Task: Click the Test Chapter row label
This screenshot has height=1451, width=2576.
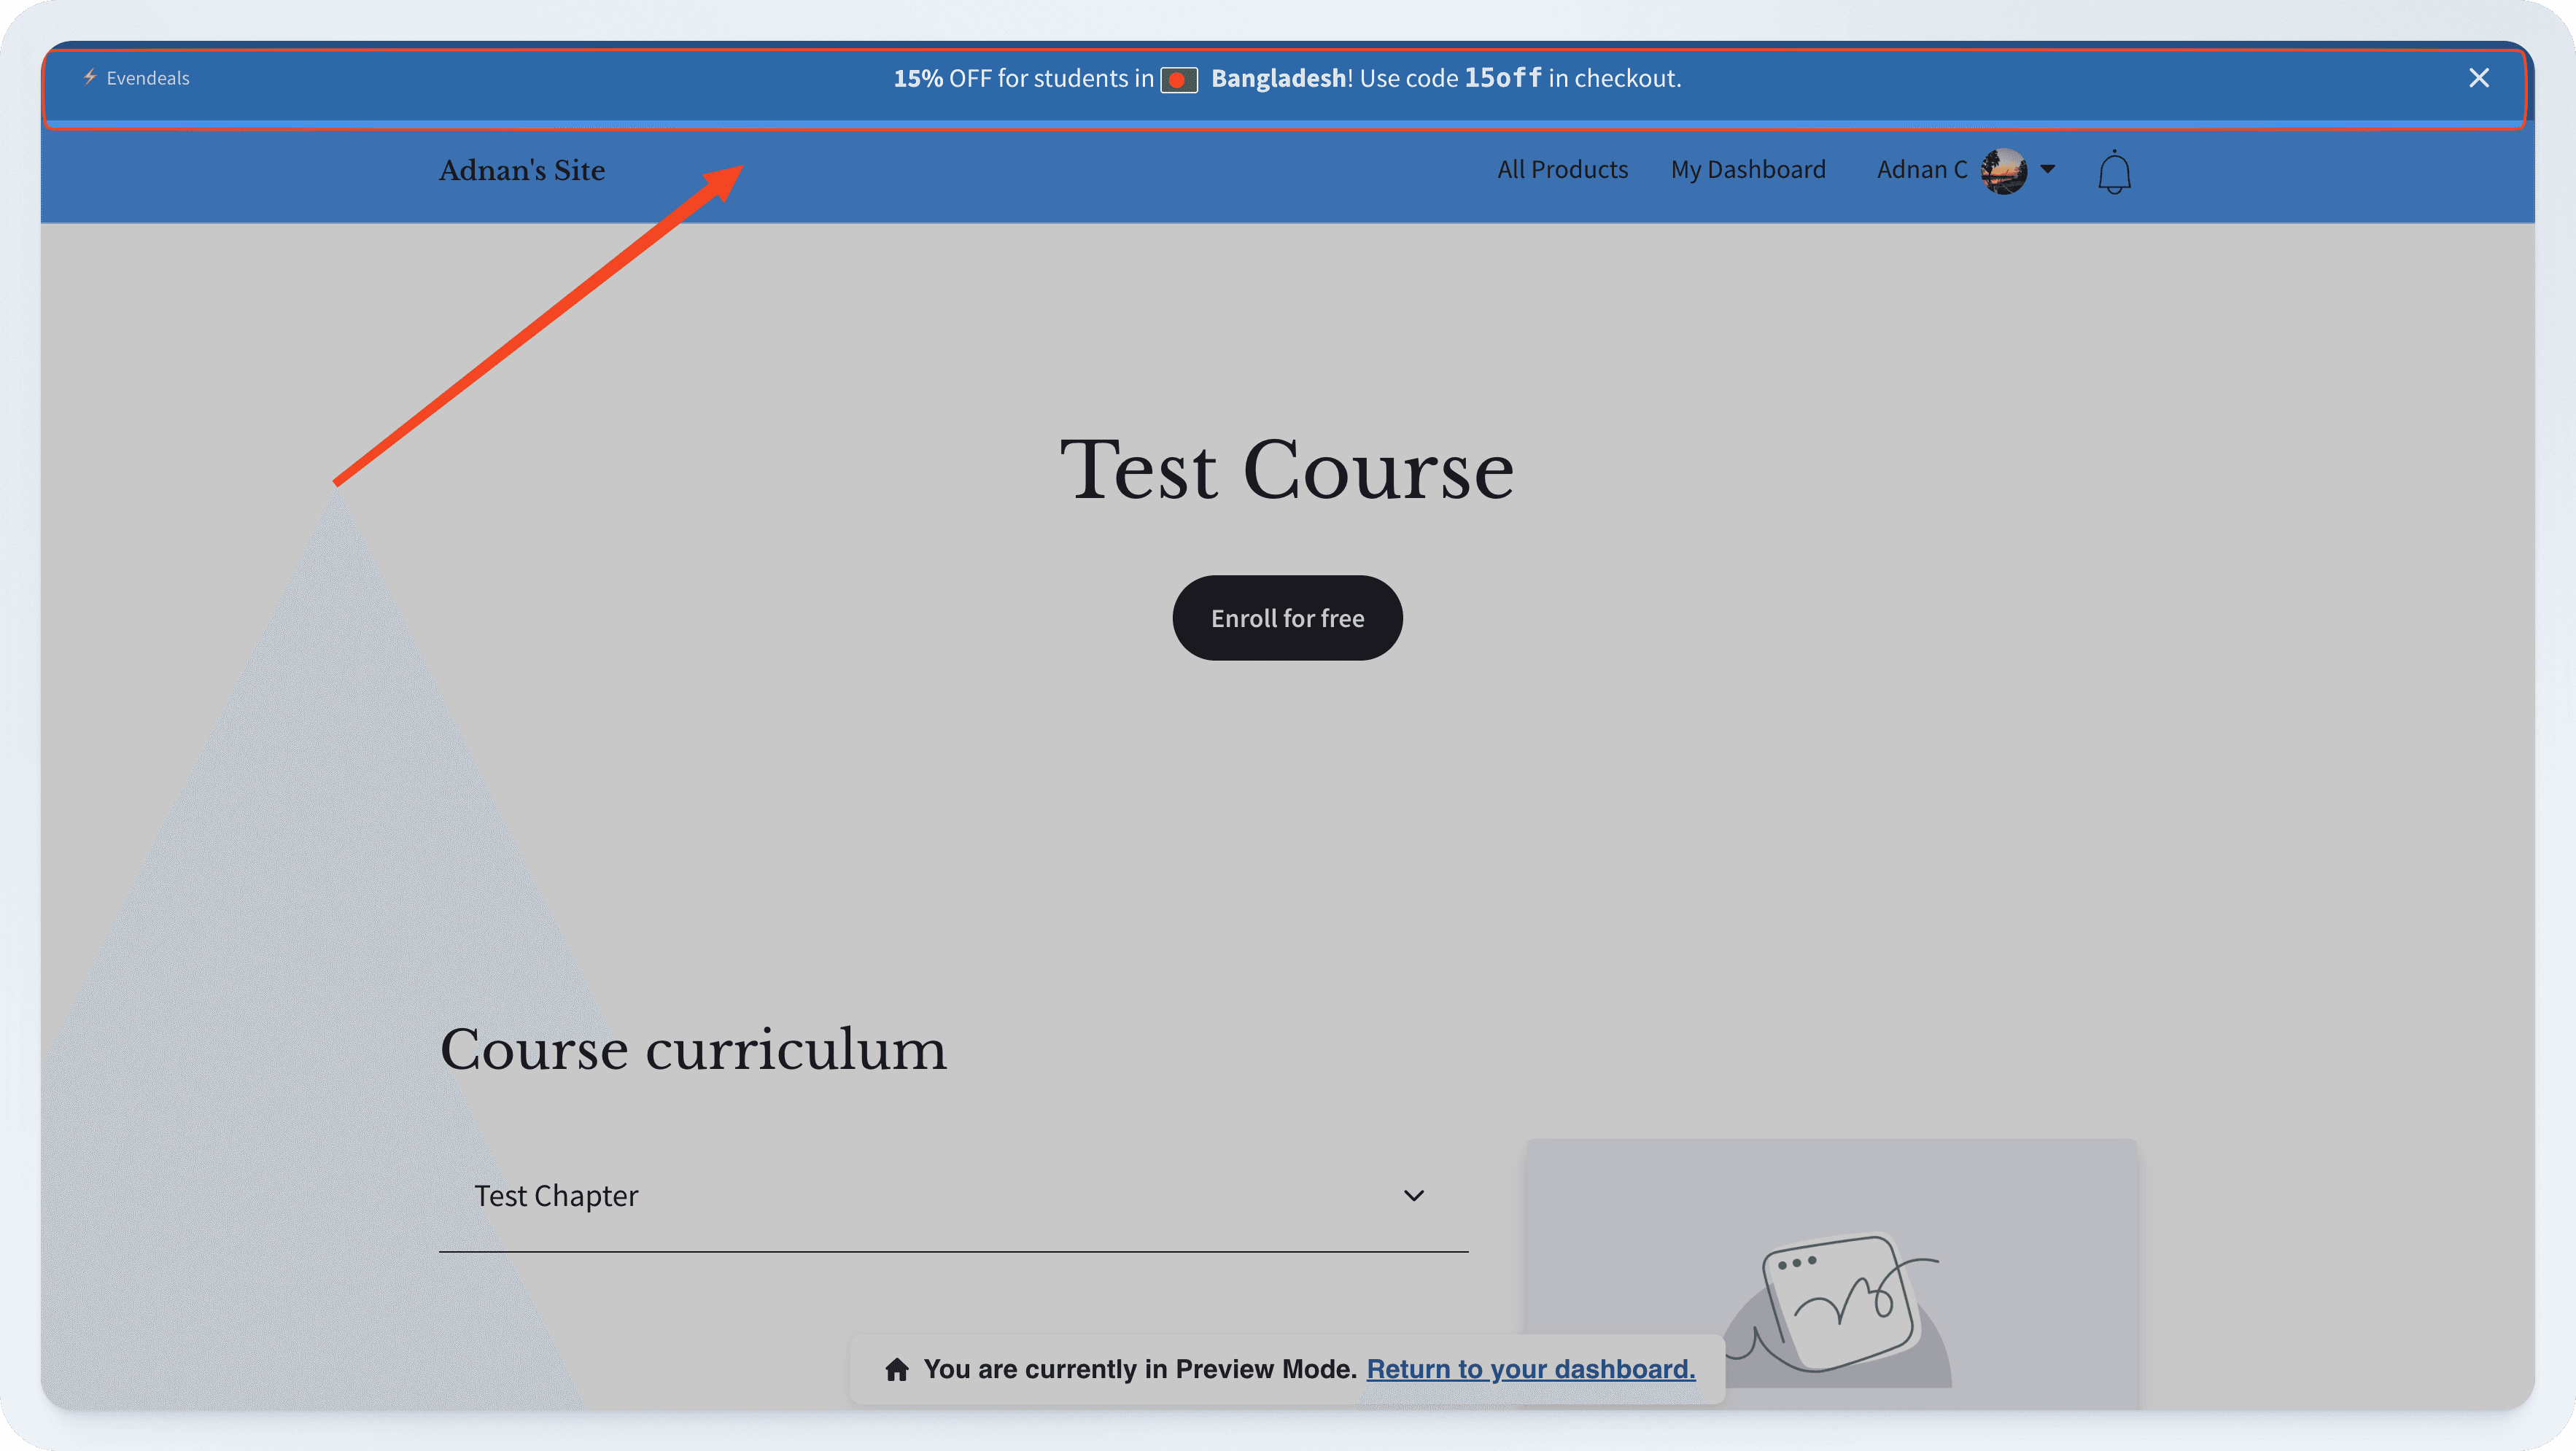Action: [557, 1195]
